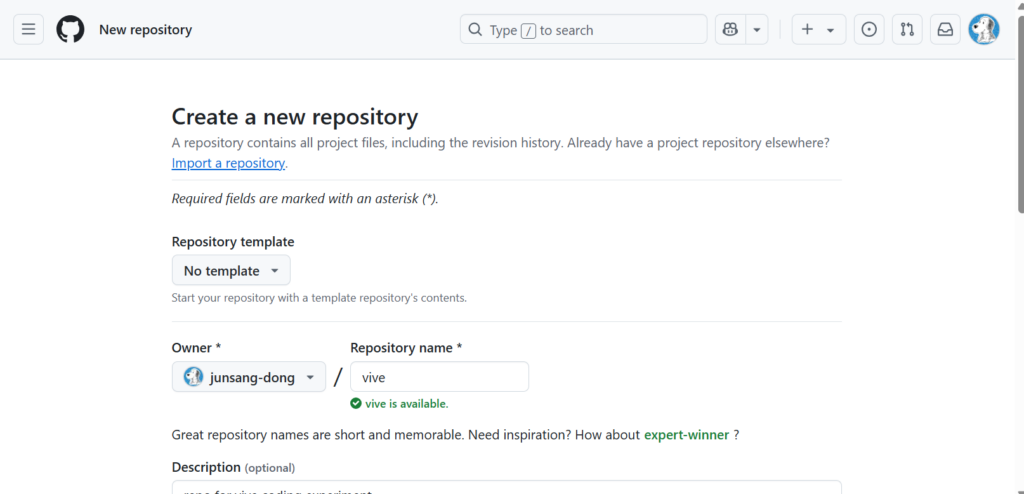This screenshot has width=1024, height=494.
Task: Click the search bar in header
Action: click(583, 30)
